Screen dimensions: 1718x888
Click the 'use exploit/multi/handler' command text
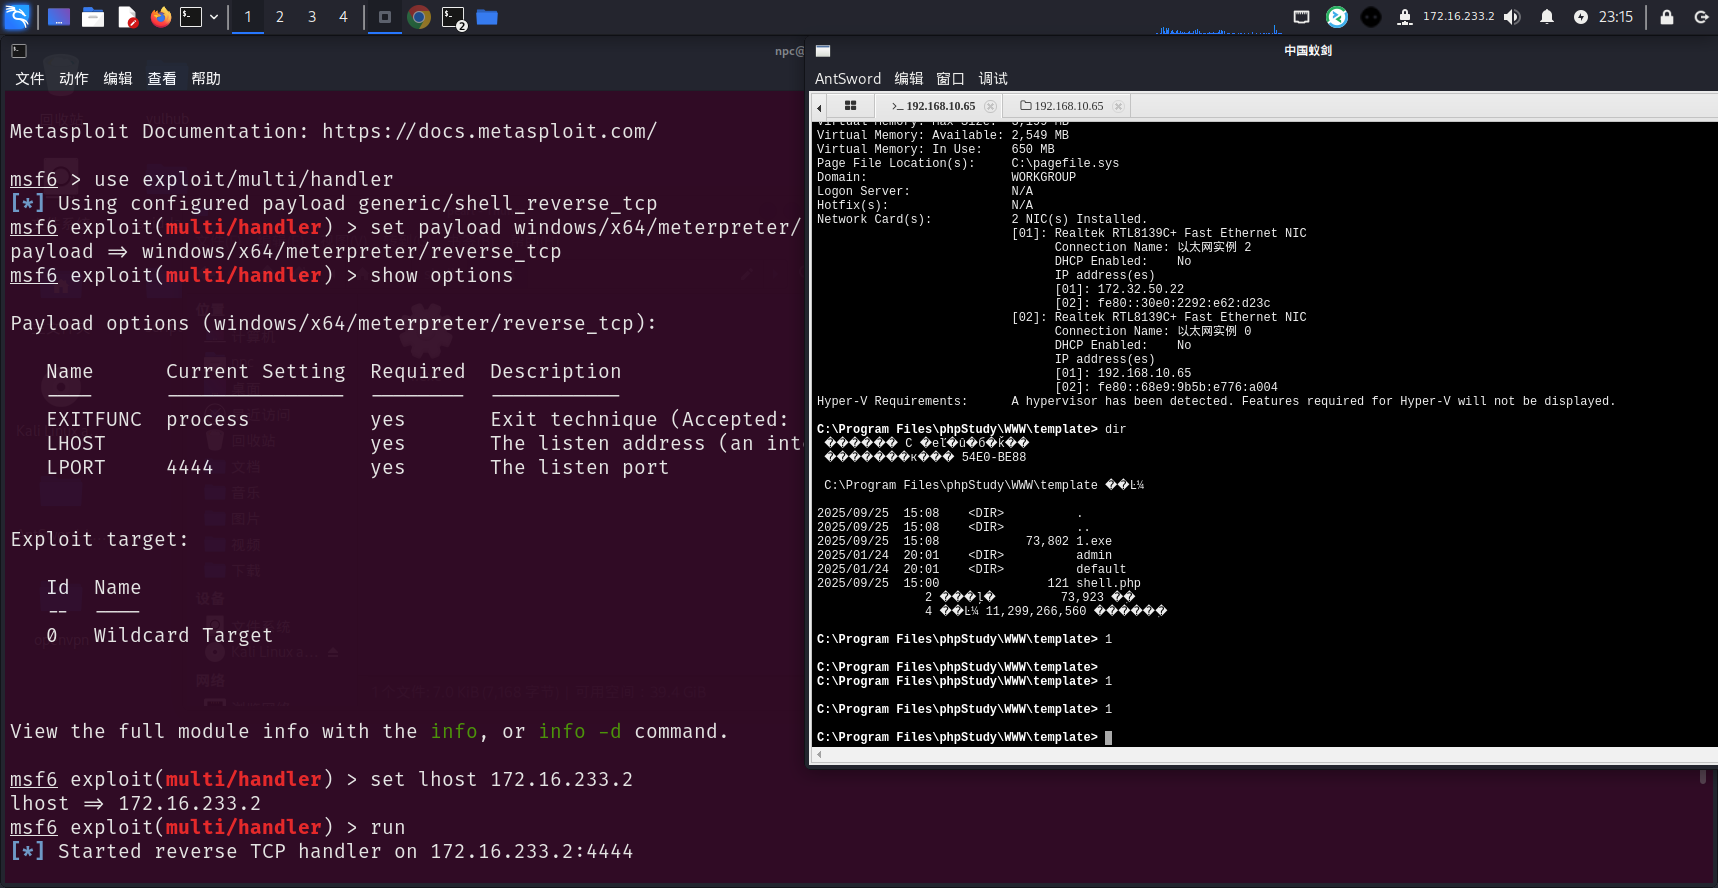pyautogui.click(x=244, y=180)
